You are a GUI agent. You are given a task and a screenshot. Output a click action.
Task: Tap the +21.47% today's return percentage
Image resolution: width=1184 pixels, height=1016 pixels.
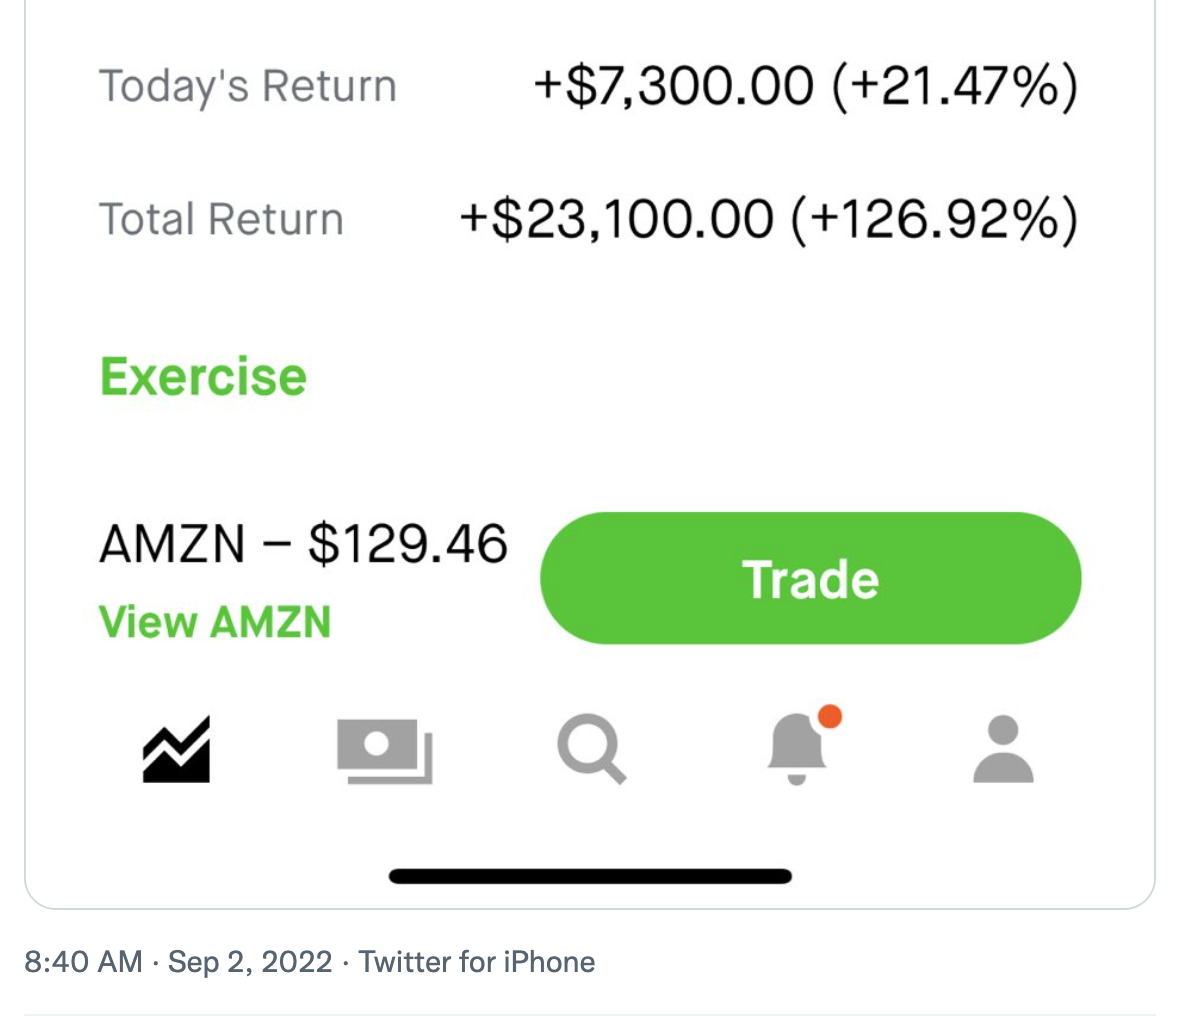tap(955, 86)
